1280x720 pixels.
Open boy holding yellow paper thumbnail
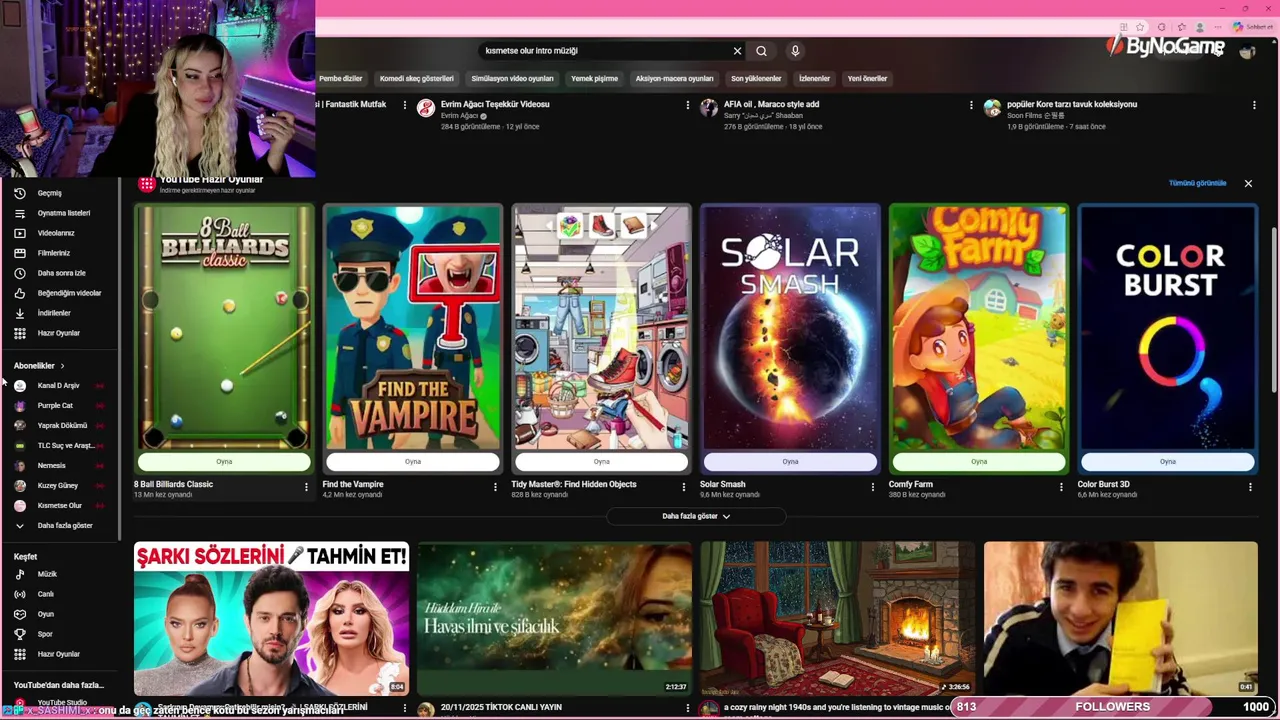[1121, 619]
